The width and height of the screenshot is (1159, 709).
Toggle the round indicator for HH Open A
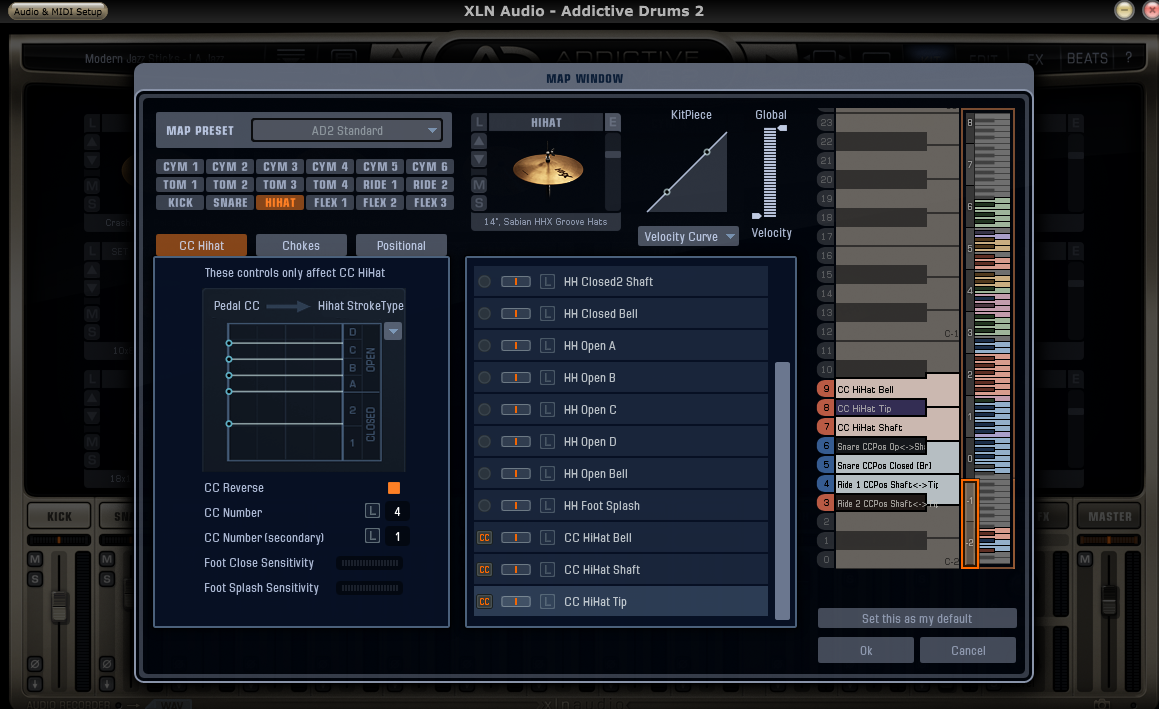pyautogui.click(x=484, y=345)
